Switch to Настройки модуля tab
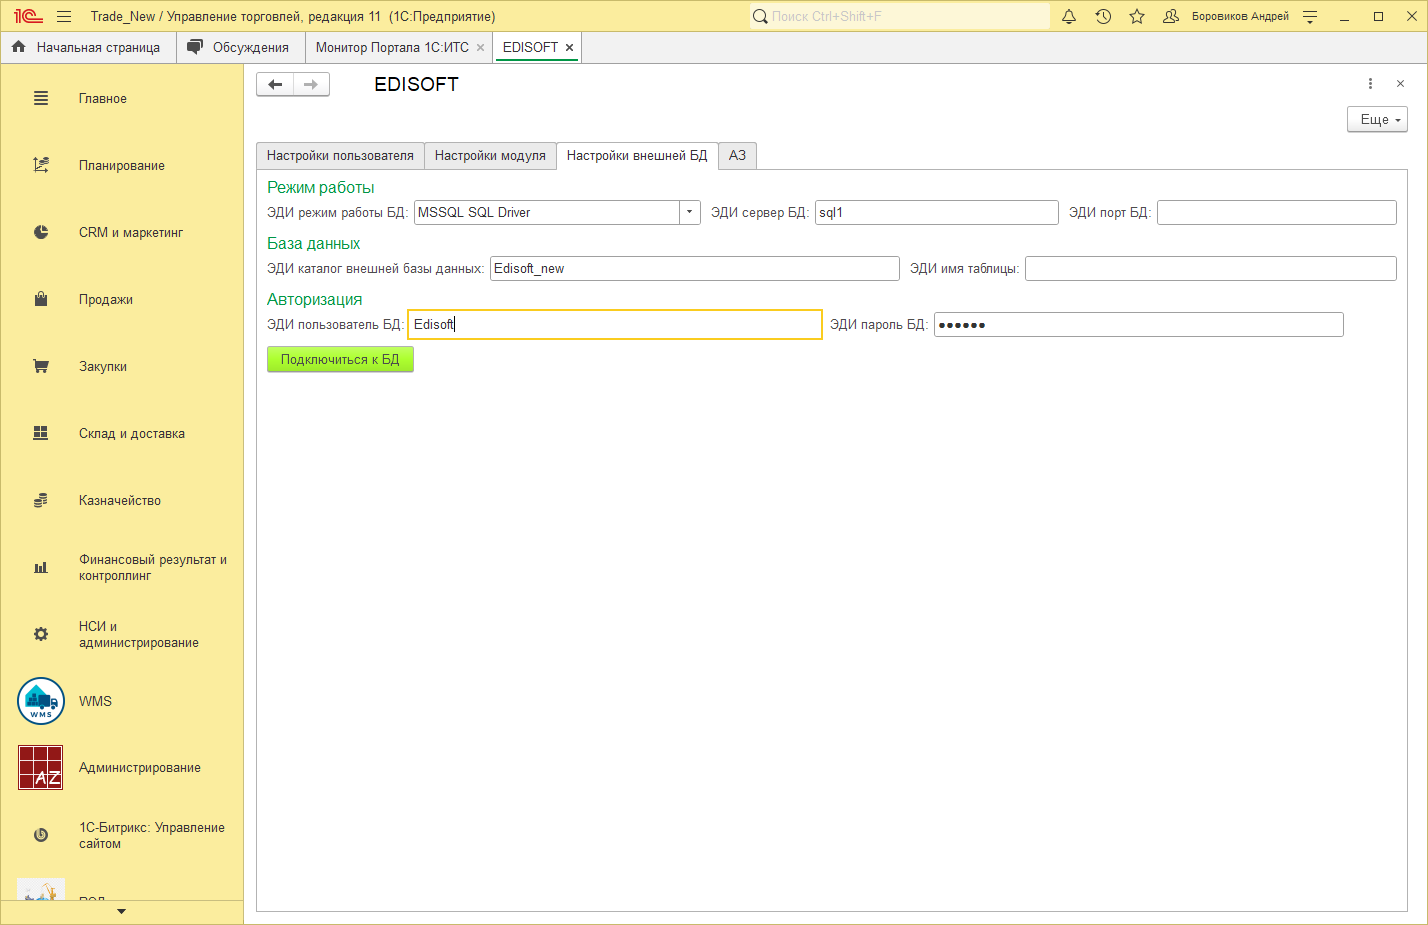The height and width of the screenshot is (925, 1428). point(490,156)
